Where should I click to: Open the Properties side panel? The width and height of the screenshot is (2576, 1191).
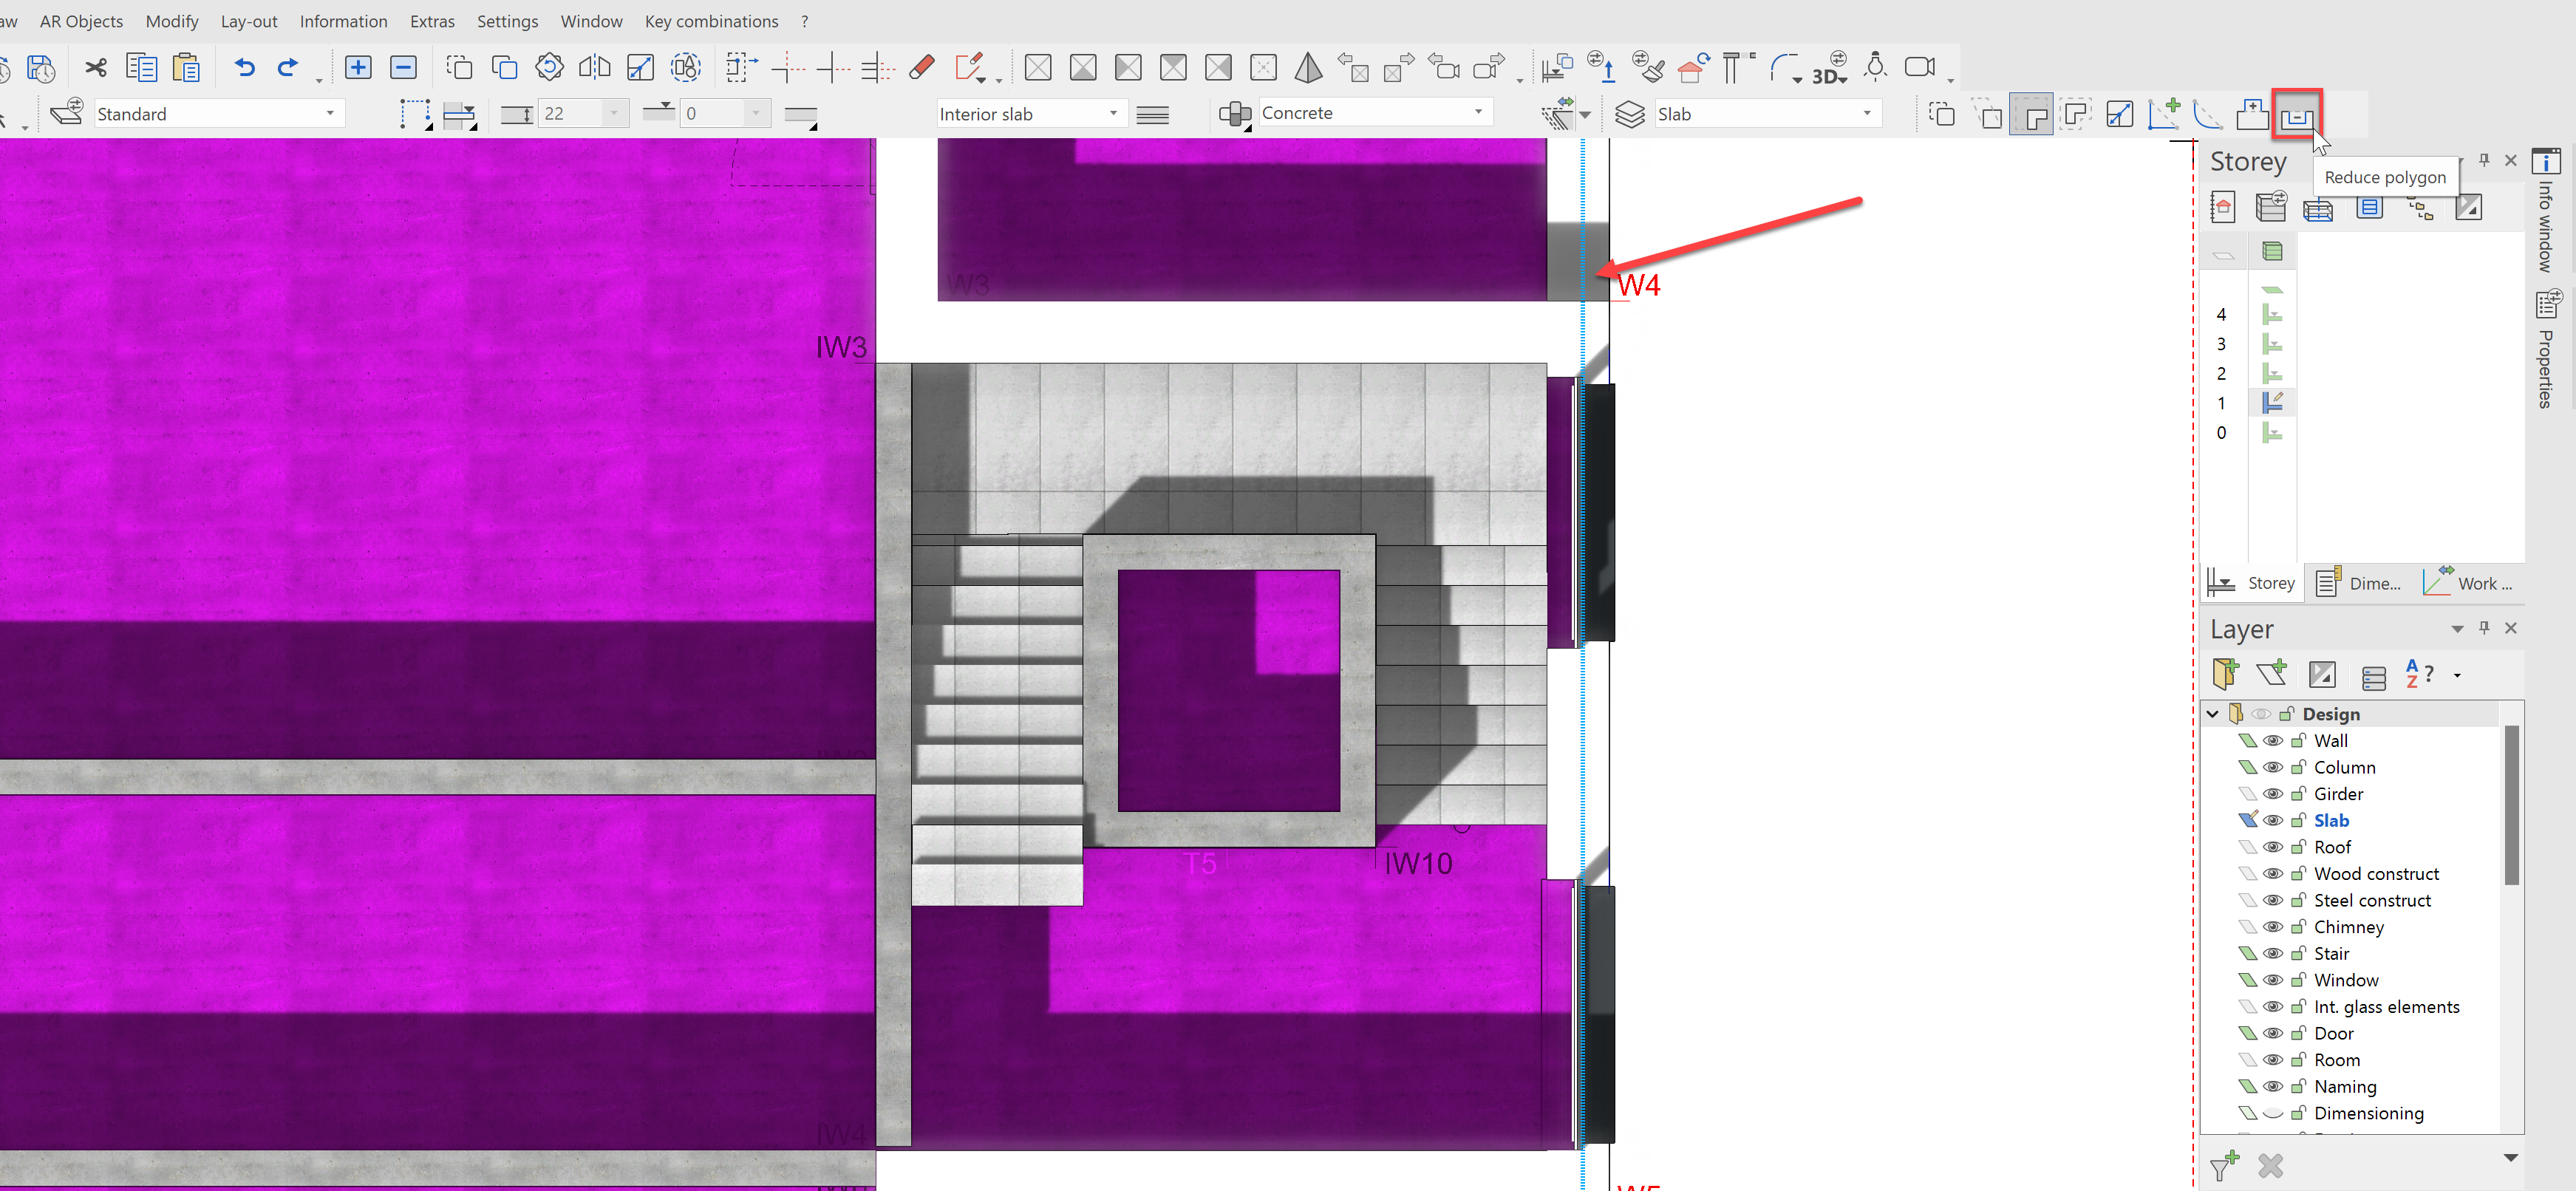point(2546,349)
